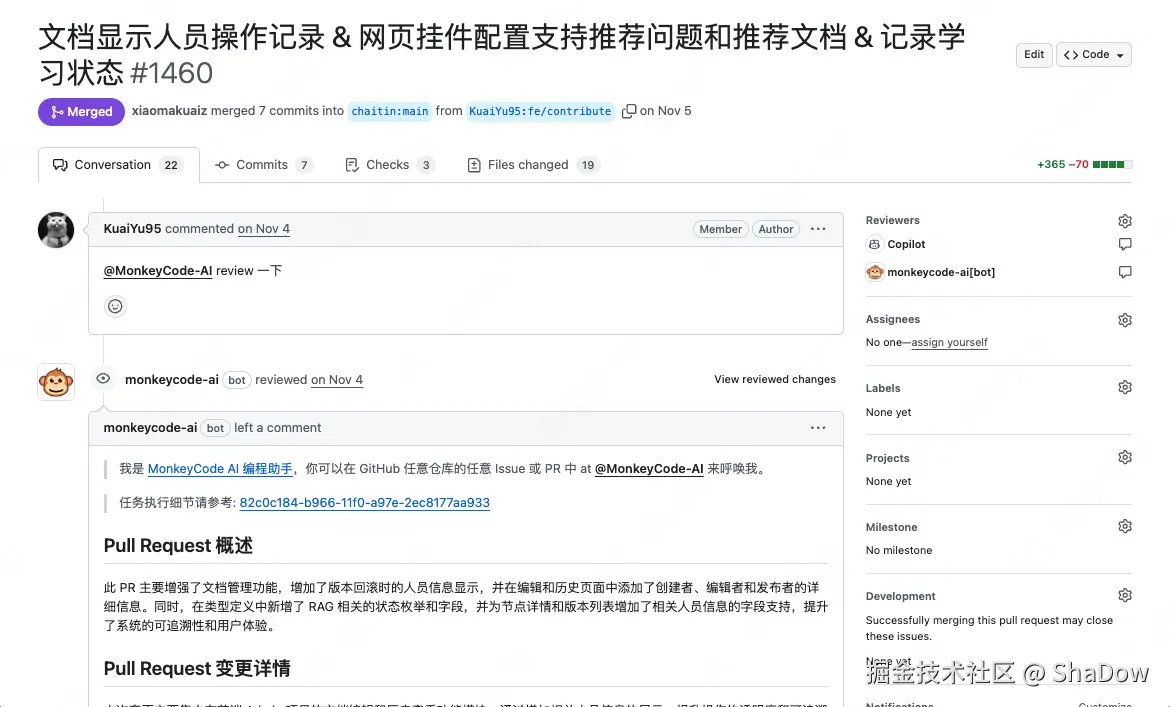The width and height of the screenshot is (1170, 707).
Task: Switch to the Conversation tab
Action: point(119,165)
